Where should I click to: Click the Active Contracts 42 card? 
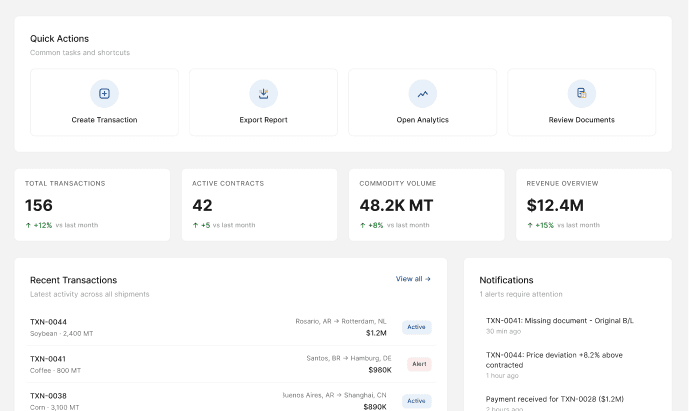click(259, 205)
